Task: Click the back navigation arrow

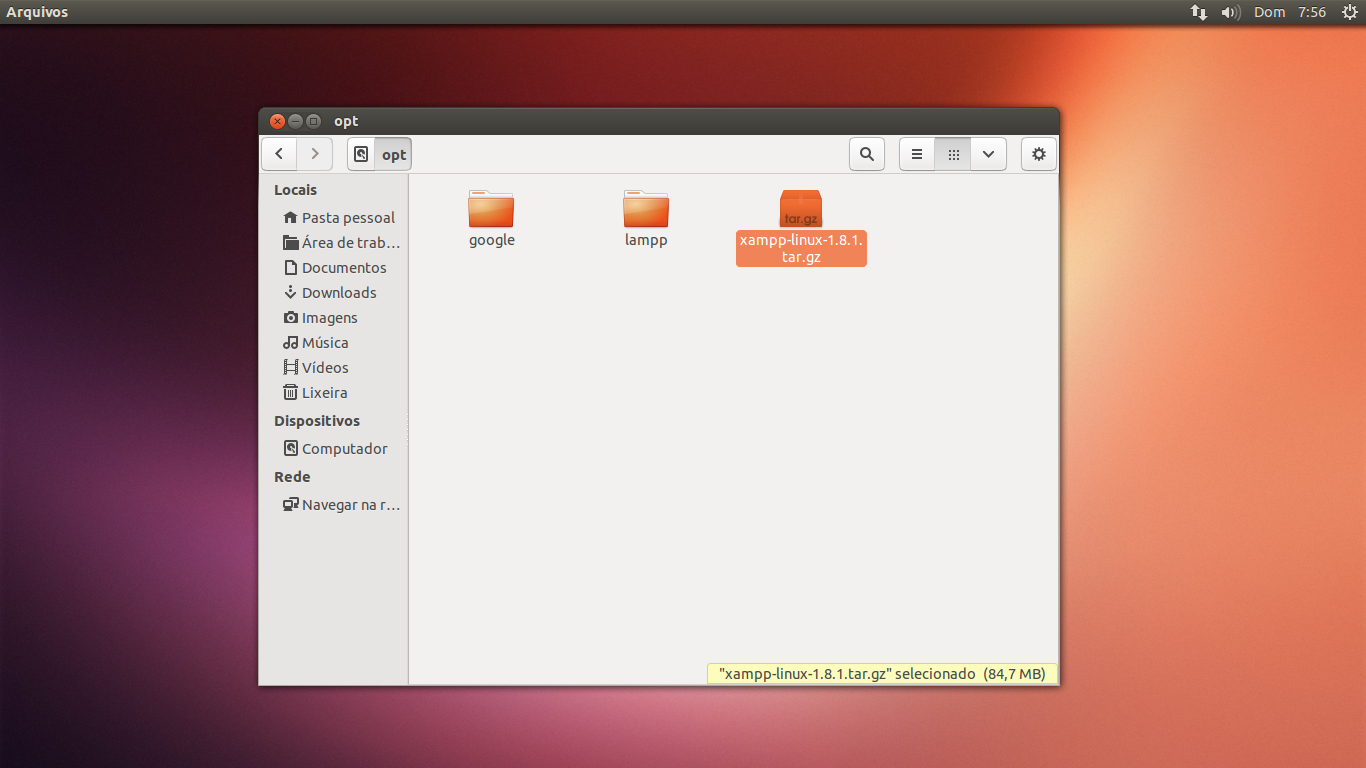Action: (279, 154)
